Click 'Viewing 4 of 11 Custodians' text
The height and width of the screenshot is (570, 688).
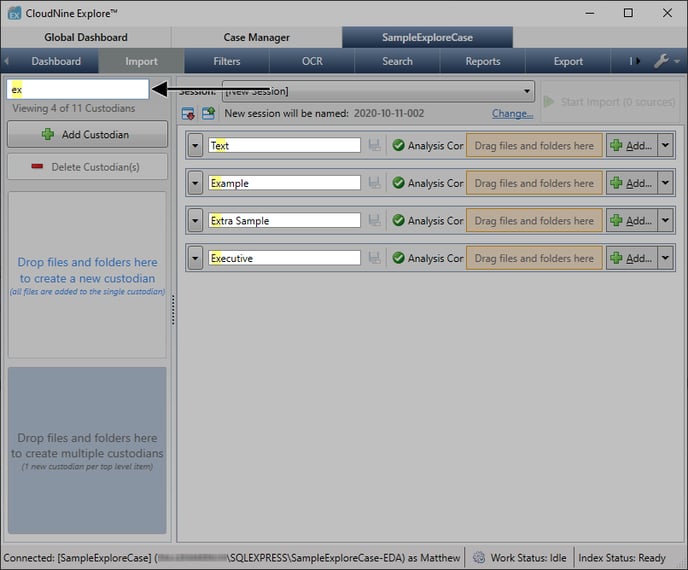[x=74, y=108]
